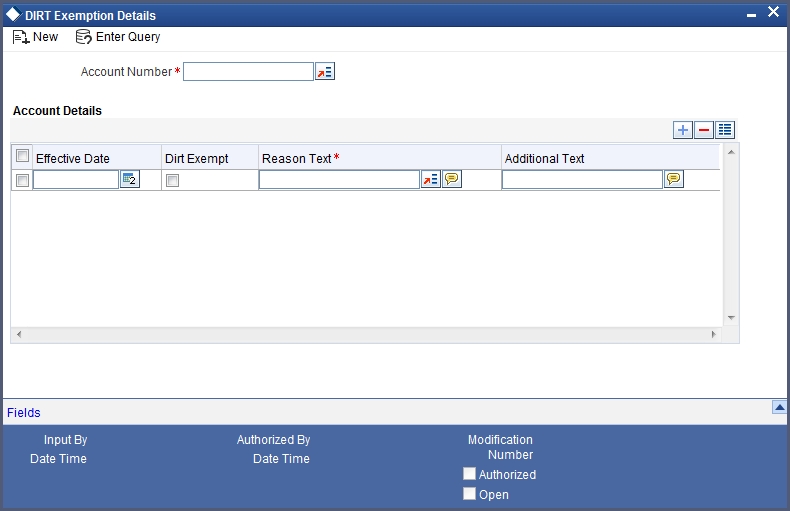Click the Account Number input field
The image size is (790, 511).
(x=248, y=72)
